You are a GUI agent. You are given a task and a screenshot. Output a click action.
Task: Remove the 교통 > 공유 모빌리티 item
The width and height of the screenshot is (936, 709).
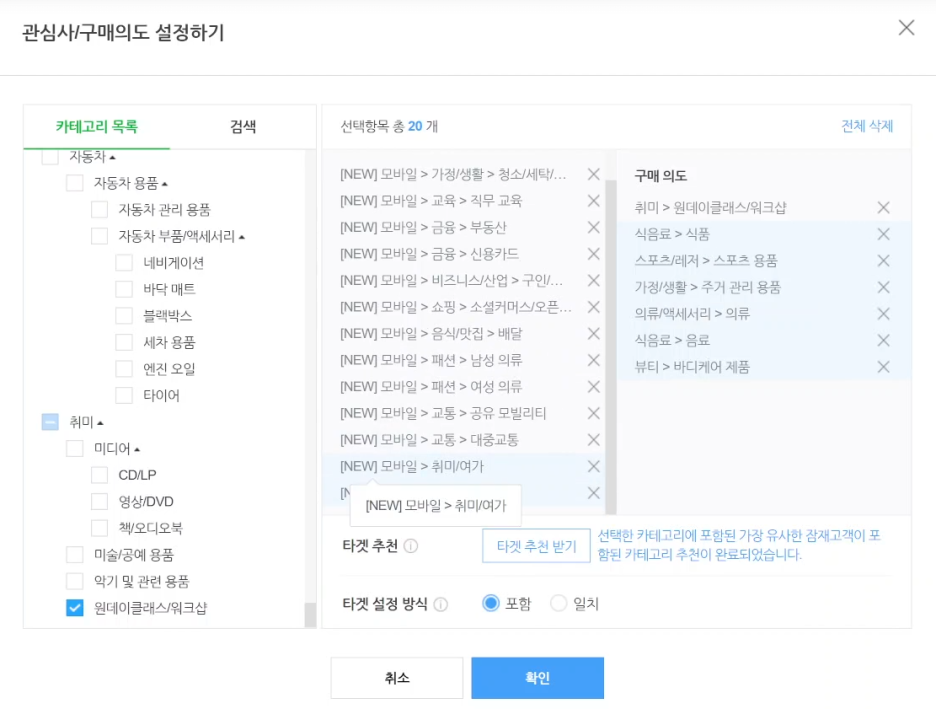tap(593, 413)
